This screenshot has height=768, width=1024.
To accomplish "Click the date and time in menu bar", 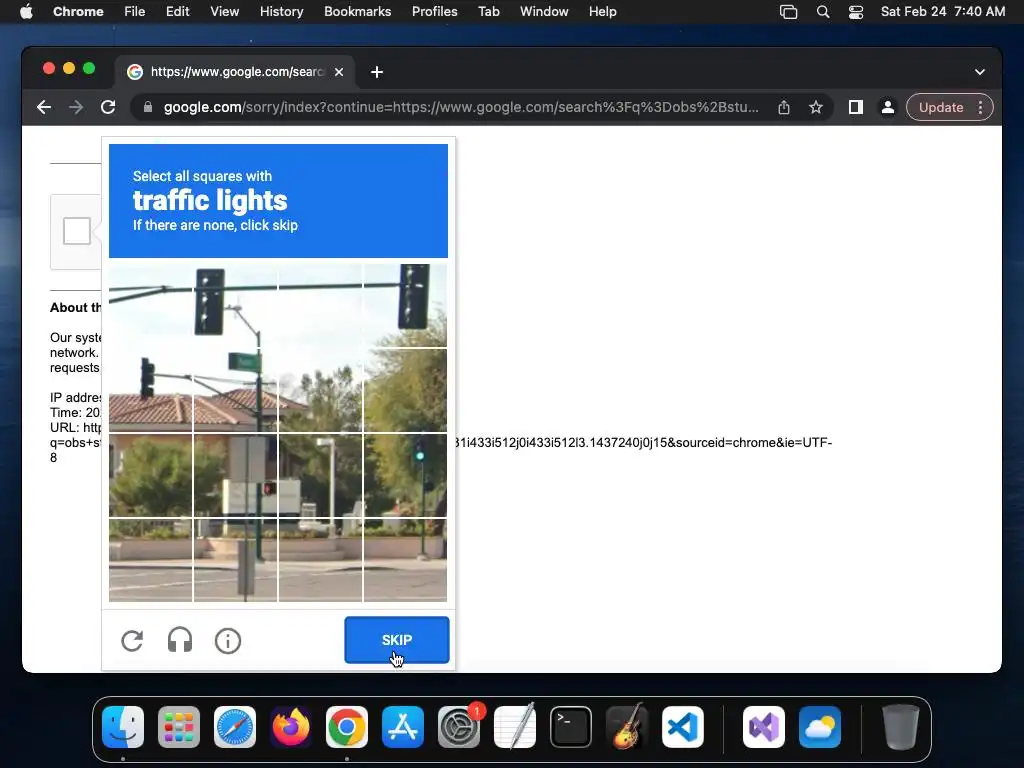I will tap(942, 12).
